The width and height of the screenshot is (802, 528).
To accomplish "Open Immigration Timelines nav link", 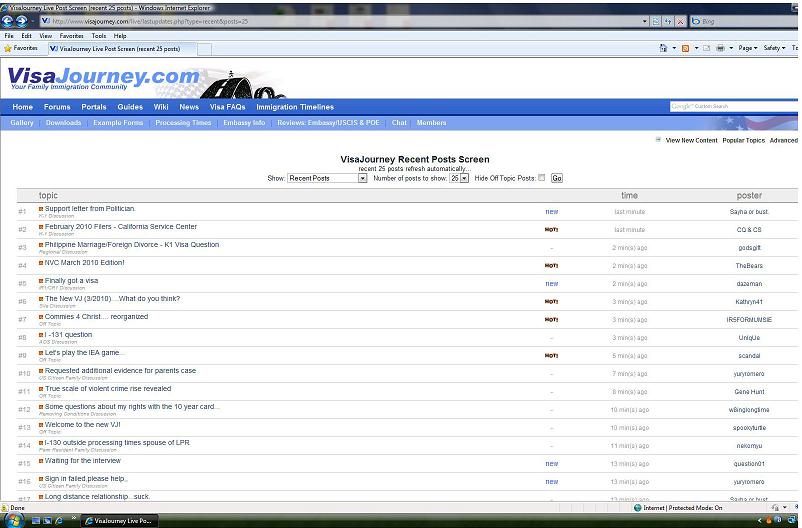I will (295, 107).
